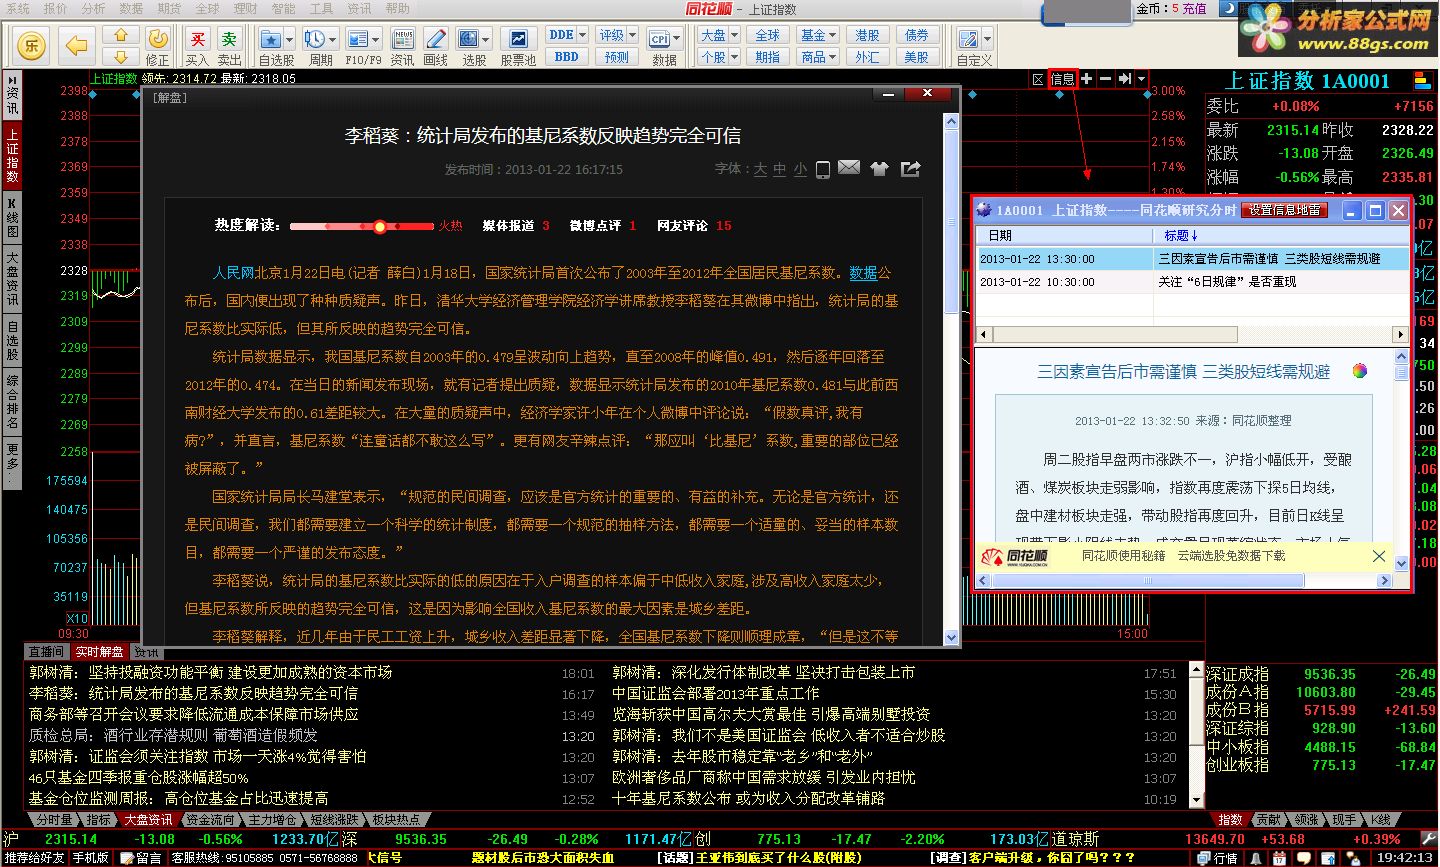Click the 预测 button
The image size is (1440, 867).
[x=617, y=57]
